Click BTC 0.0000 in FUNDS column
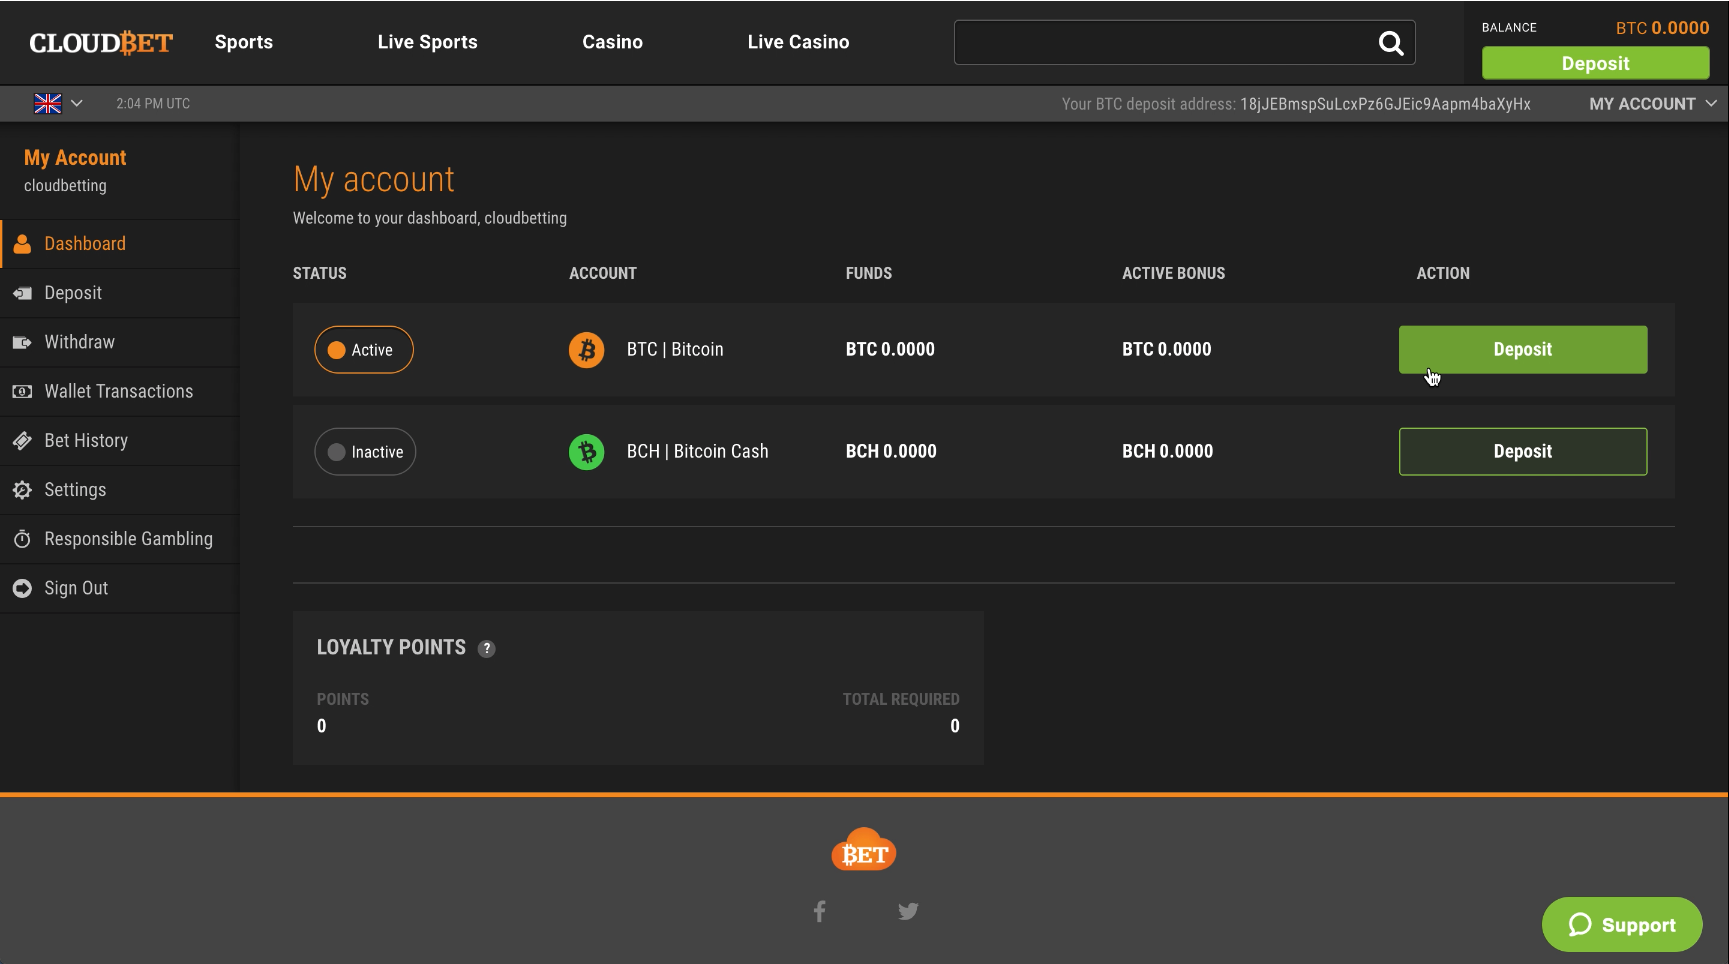This screenshot has width=1729, height=964. 890,350
